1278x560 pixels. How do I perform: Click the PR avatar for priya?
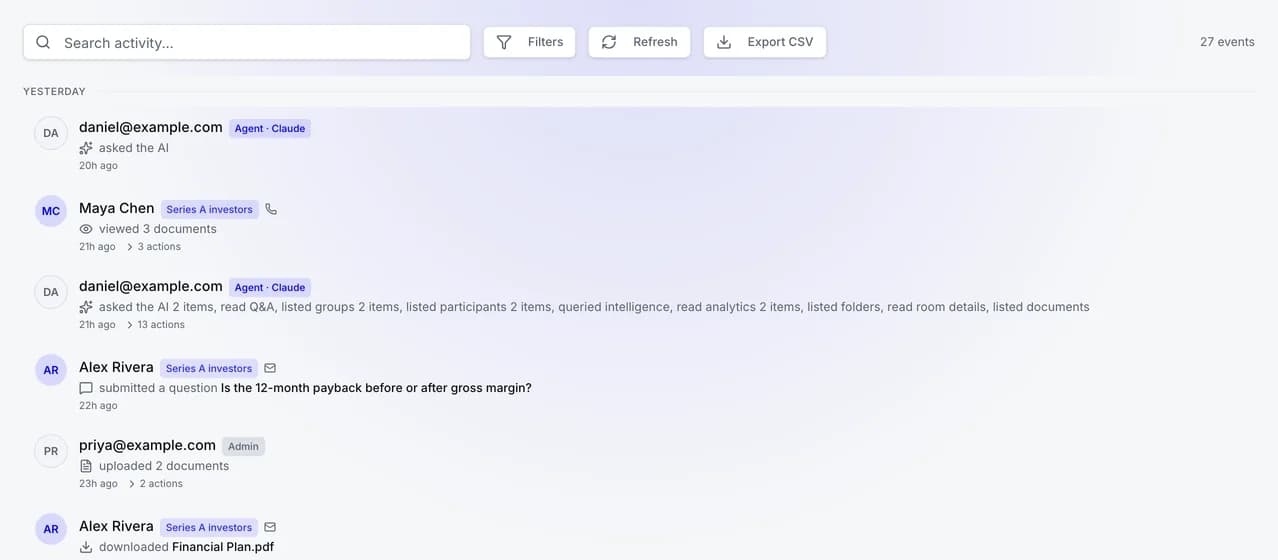pyautogui.click(x=51, y=451)
